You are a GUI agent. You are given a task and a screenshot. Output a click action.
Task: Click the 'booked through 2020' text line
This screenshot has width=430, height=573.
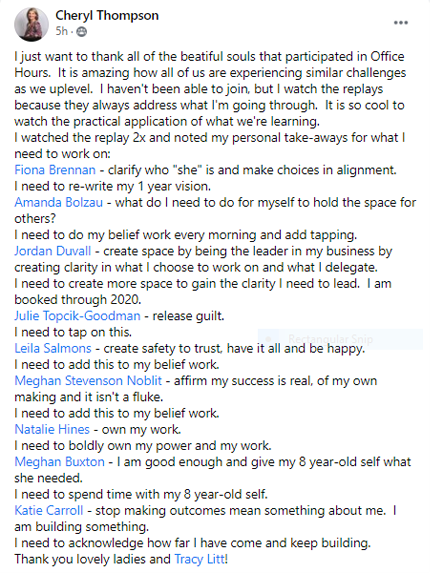78,300
